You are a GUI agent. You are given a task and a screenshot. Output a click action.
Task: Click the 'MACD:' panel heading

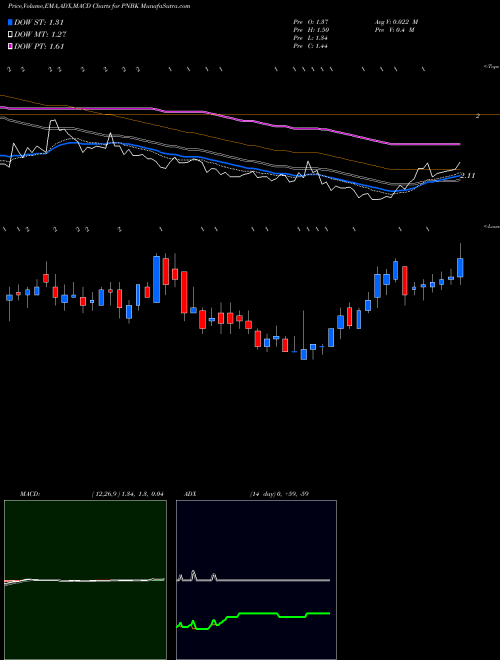(30, 494)
